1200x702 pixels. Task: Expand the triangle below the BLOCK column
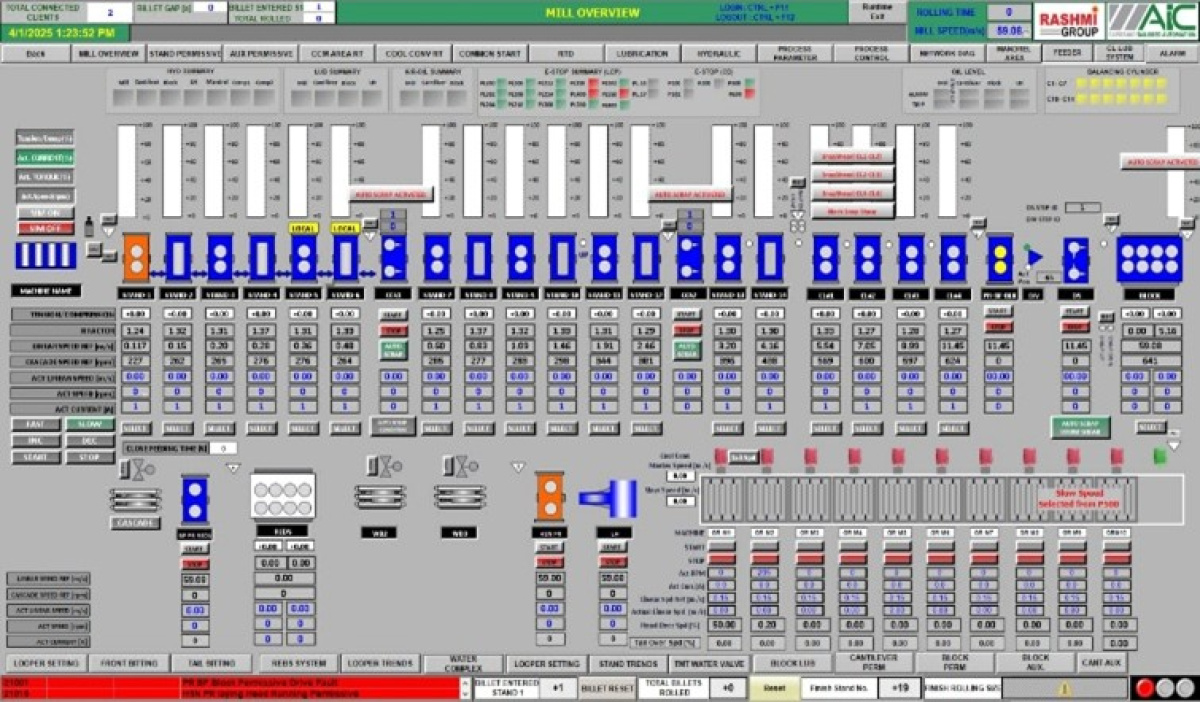[x=1174, y=445]
